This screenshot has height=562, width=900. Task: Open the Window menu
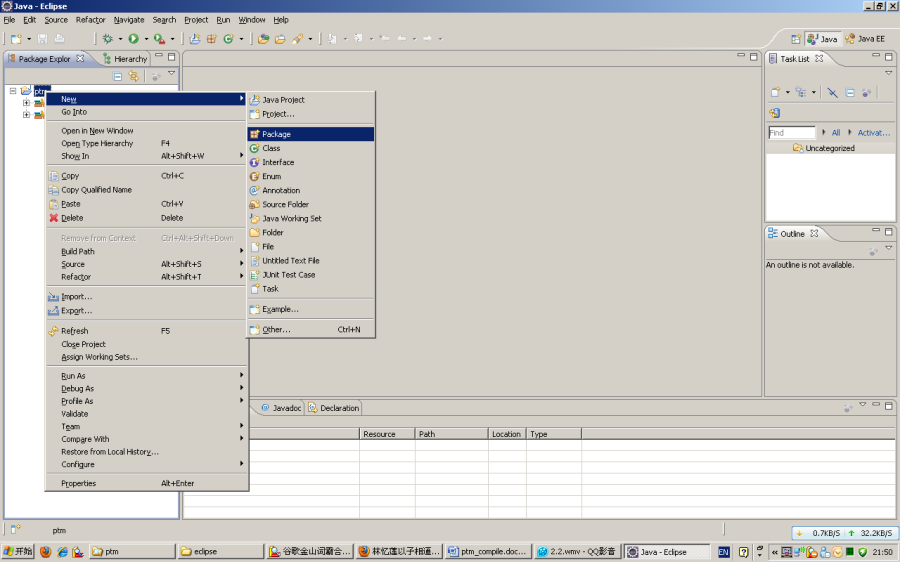251,20
